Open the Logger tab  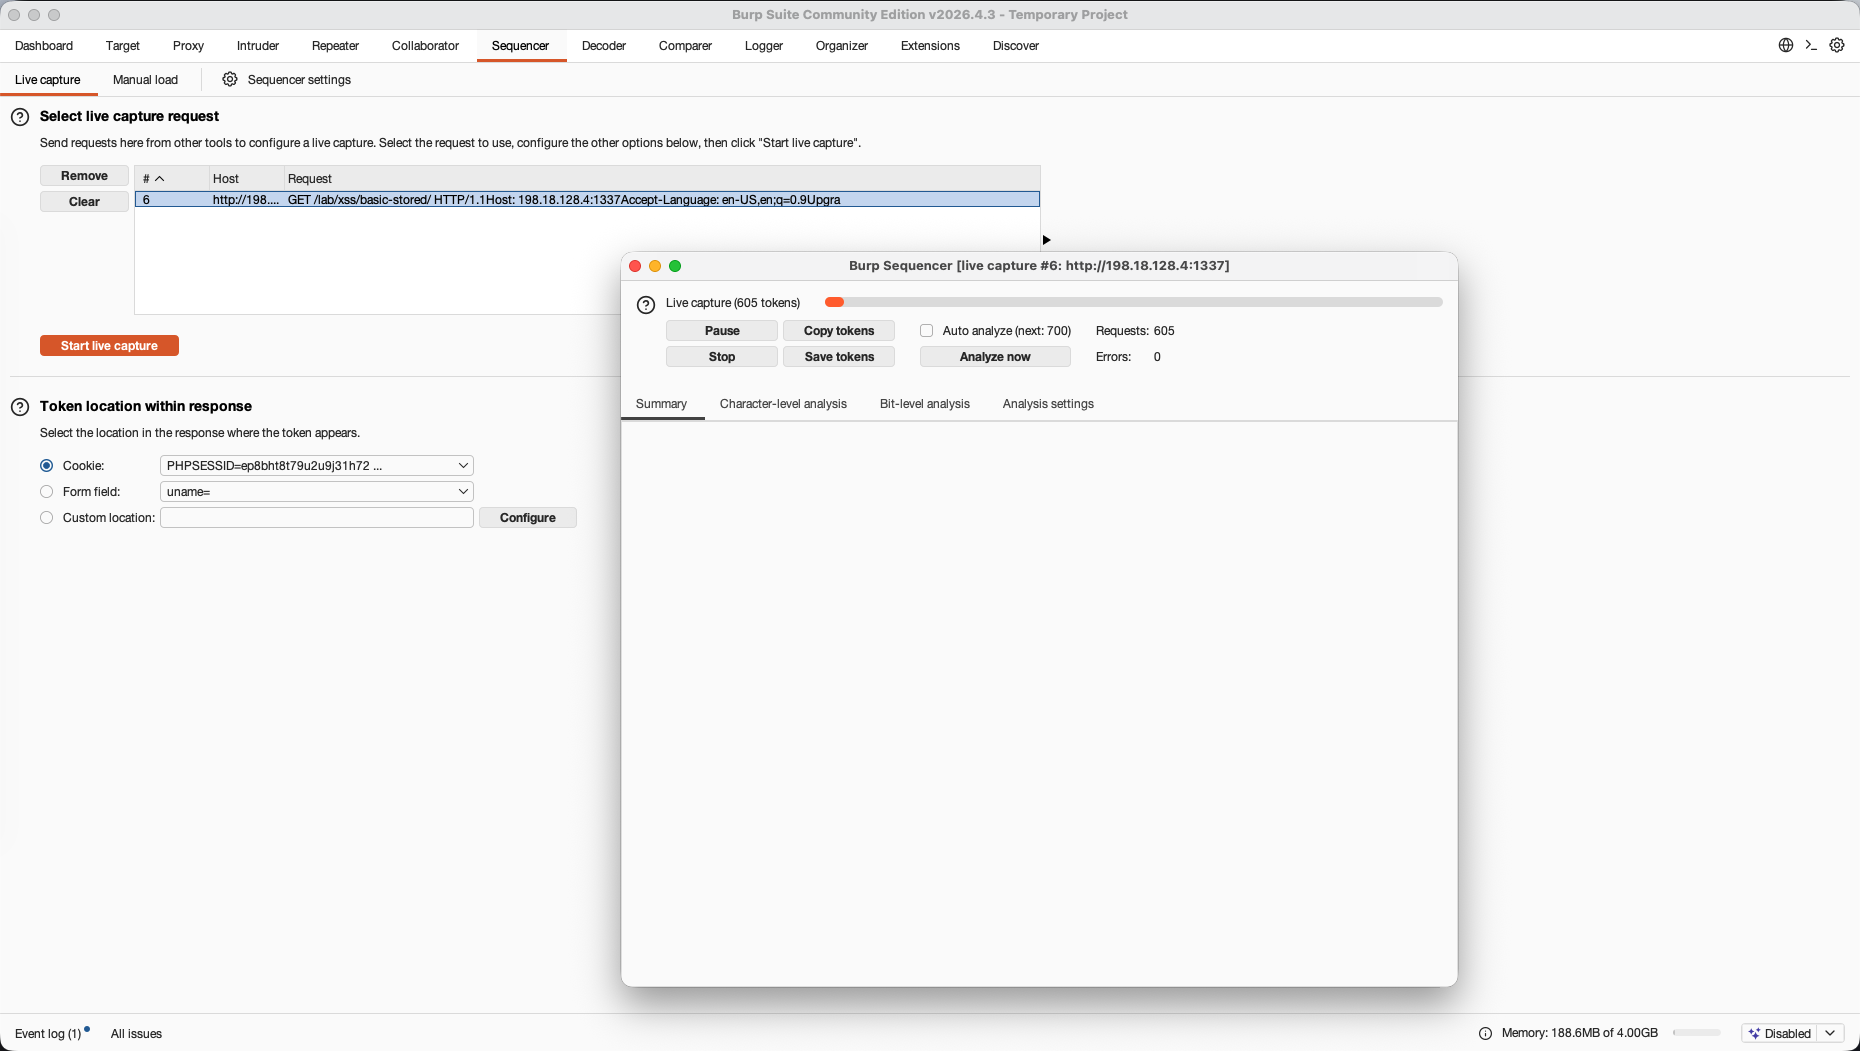764,45
